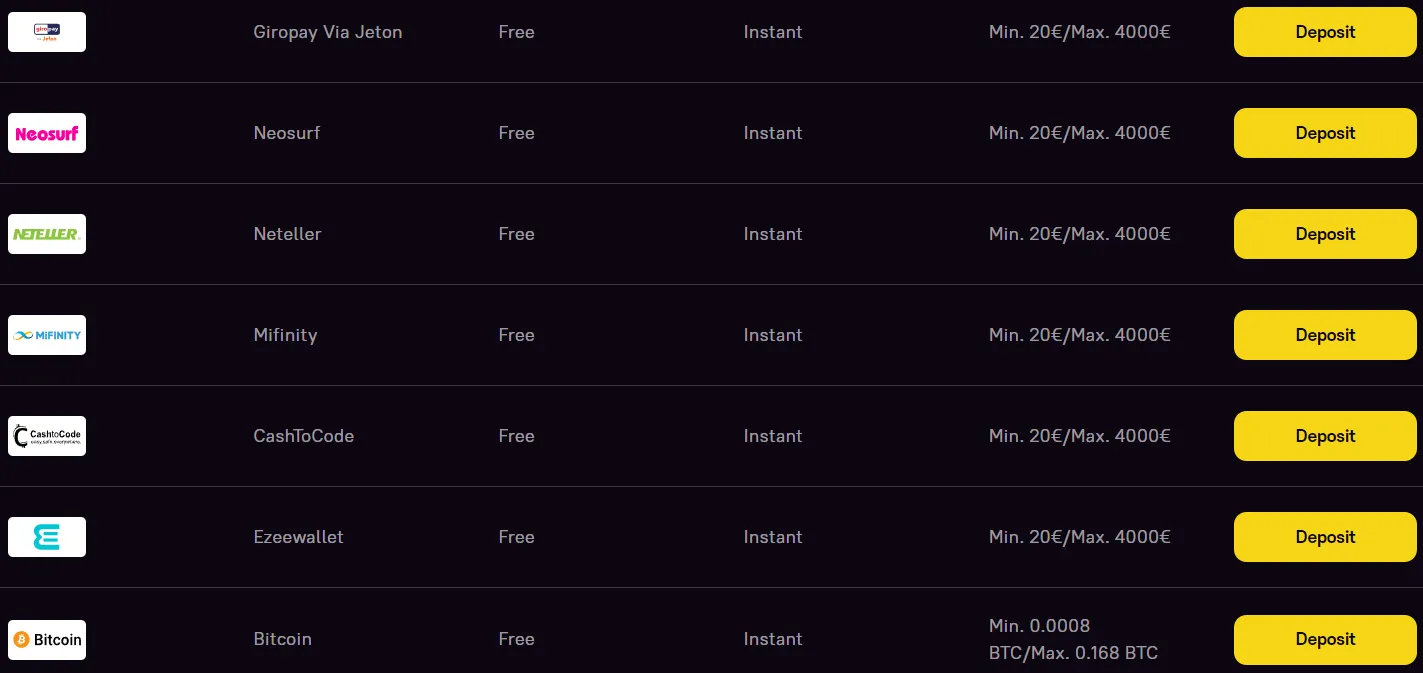The width and height of the screenshot is (1423, 673).
Task: Deposit using Bitcoin button
Action: (1325, 639)
